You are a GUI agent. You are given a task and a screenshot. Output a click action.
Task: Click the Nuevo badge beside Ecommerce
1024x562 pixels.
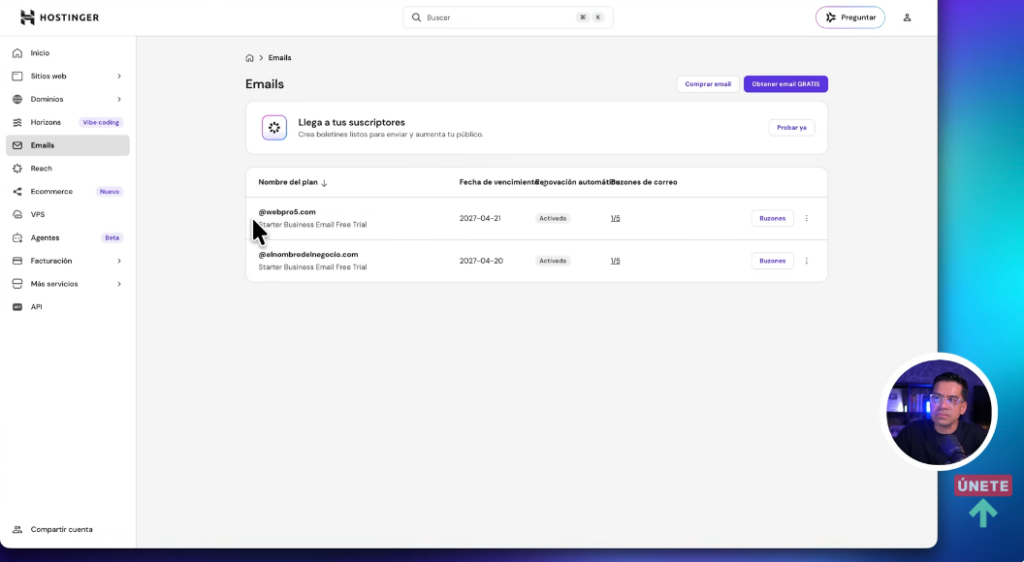point(110,192)
